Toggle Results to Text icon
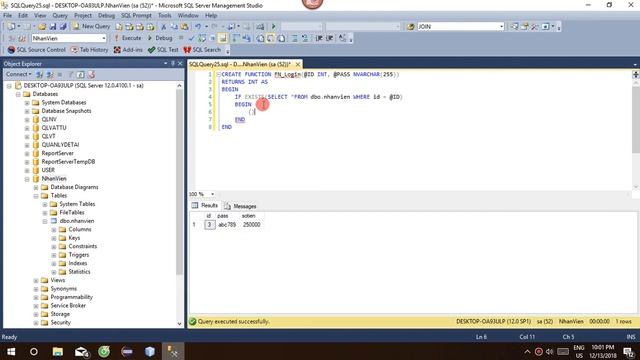This screenshot has height=360, width=640. (260, 38)
